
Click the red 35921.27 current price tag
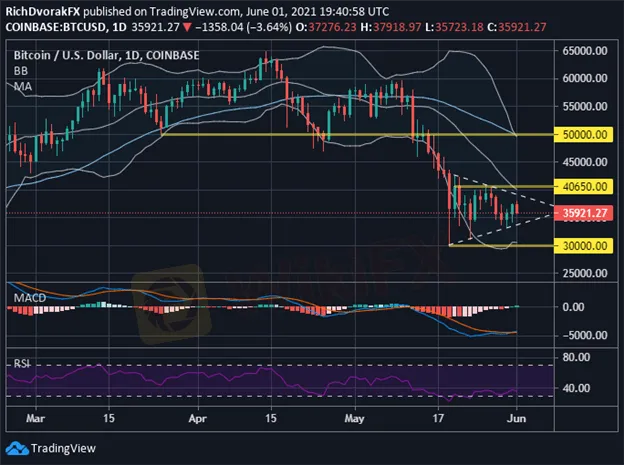point(583,213)
